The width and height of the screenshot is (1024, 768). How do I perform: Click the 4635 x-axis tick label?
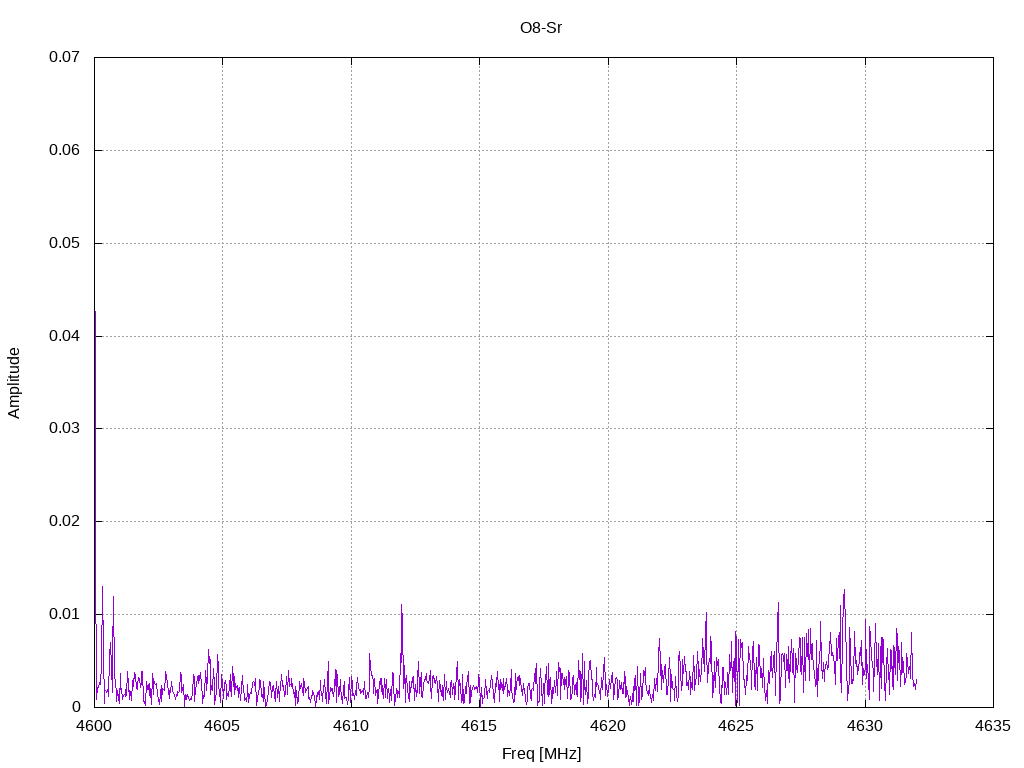coord(993,726)
